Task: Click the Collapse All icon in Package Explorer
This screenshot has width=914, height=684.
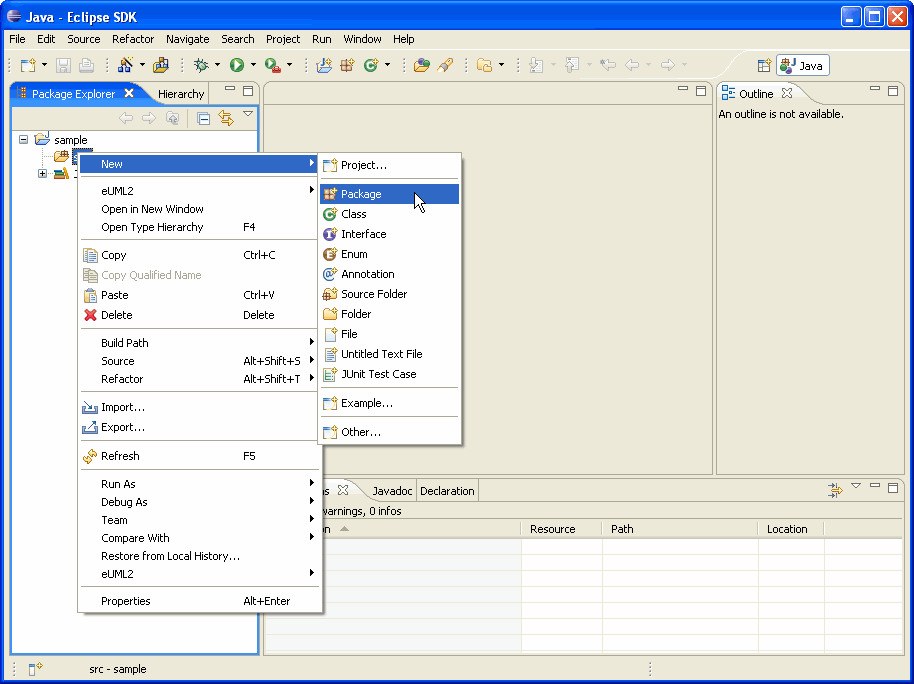Action: (x=203, y=118)
